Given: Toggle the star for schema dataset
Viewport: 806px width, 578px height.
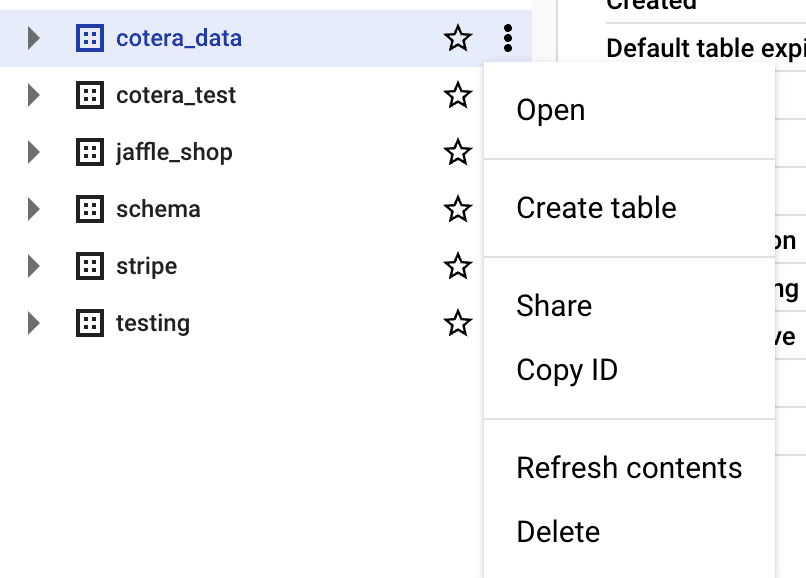Looking at the screenshot, I should tap(458, 210).
